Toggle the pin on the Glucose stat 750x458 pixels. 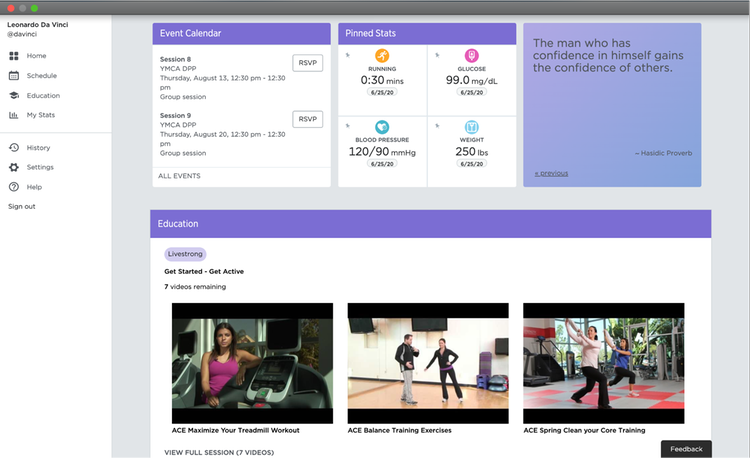pos(436,55)
